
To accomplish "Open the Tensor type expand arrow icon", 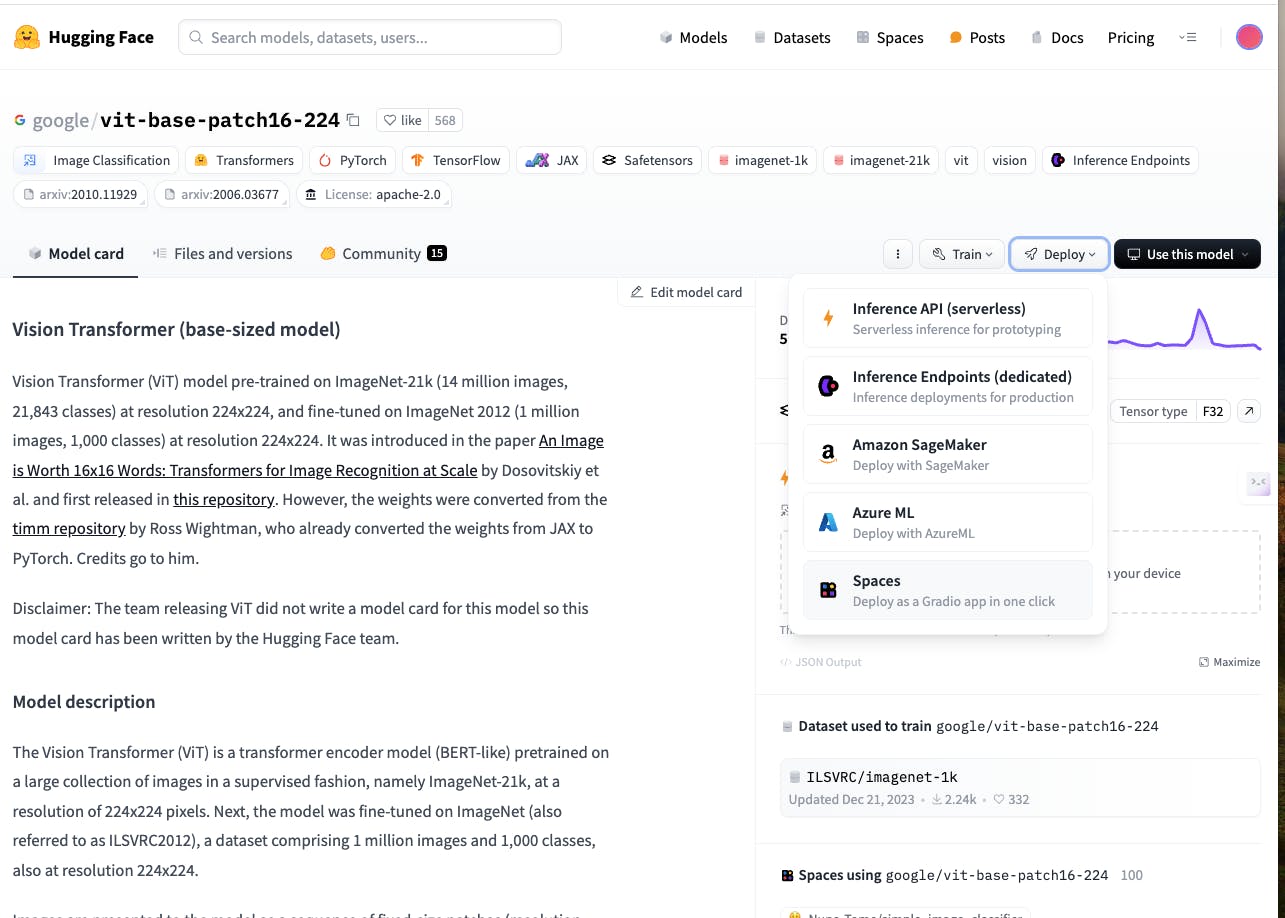I will point(1248,411).
